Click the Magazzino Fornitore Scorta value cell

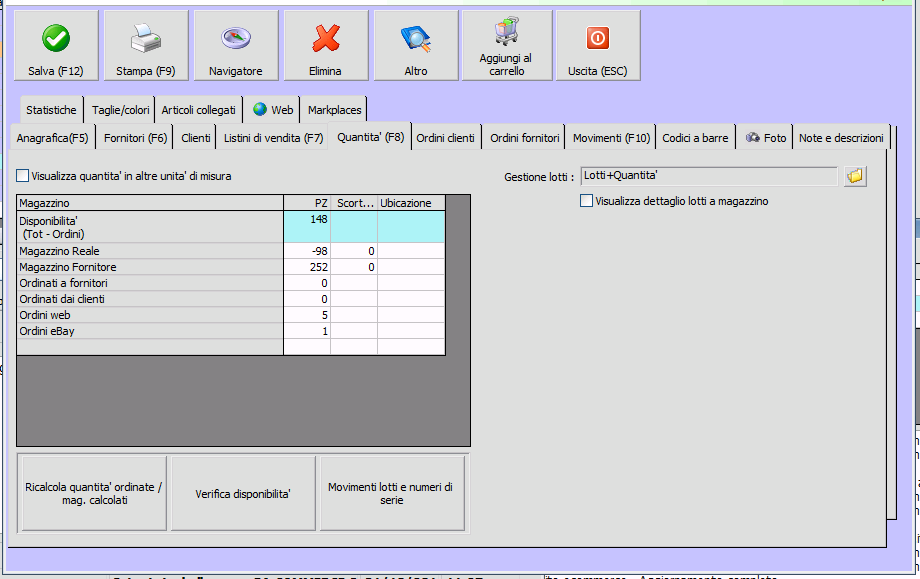tap(354, 267)
